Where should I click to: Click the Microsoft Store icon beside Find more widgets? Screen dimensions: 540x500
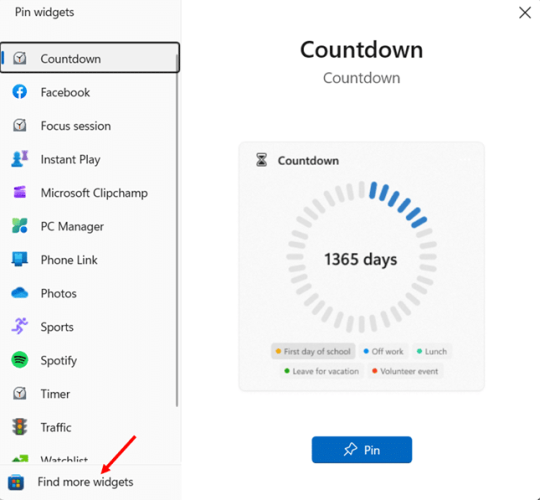pyautogui.click(x=16, y=482)
